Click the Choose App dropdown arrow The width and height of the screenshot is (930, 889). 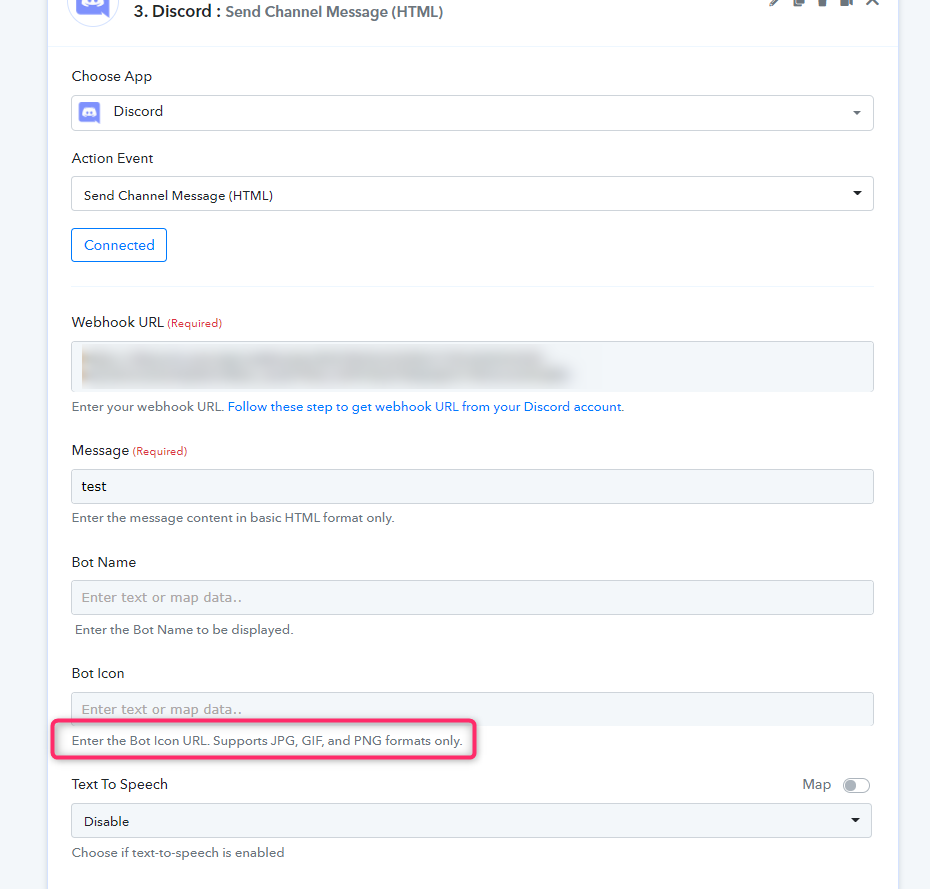[856, 113]
